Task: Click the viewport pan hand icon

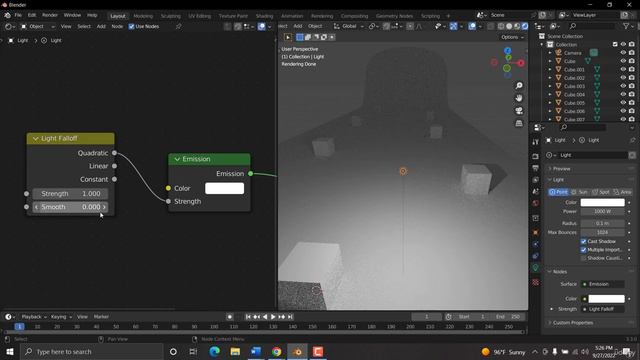Action: tap(519, 98)
